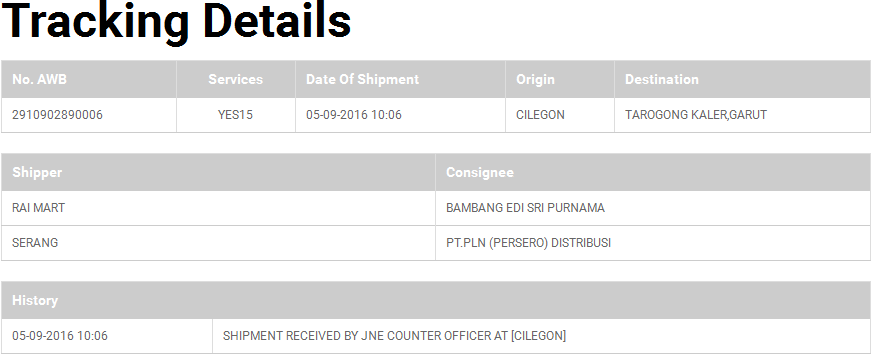The height and width of the screenshot is (363, 881).
Task: Select the AWB number 2910902890006
Action: (57, 115)
